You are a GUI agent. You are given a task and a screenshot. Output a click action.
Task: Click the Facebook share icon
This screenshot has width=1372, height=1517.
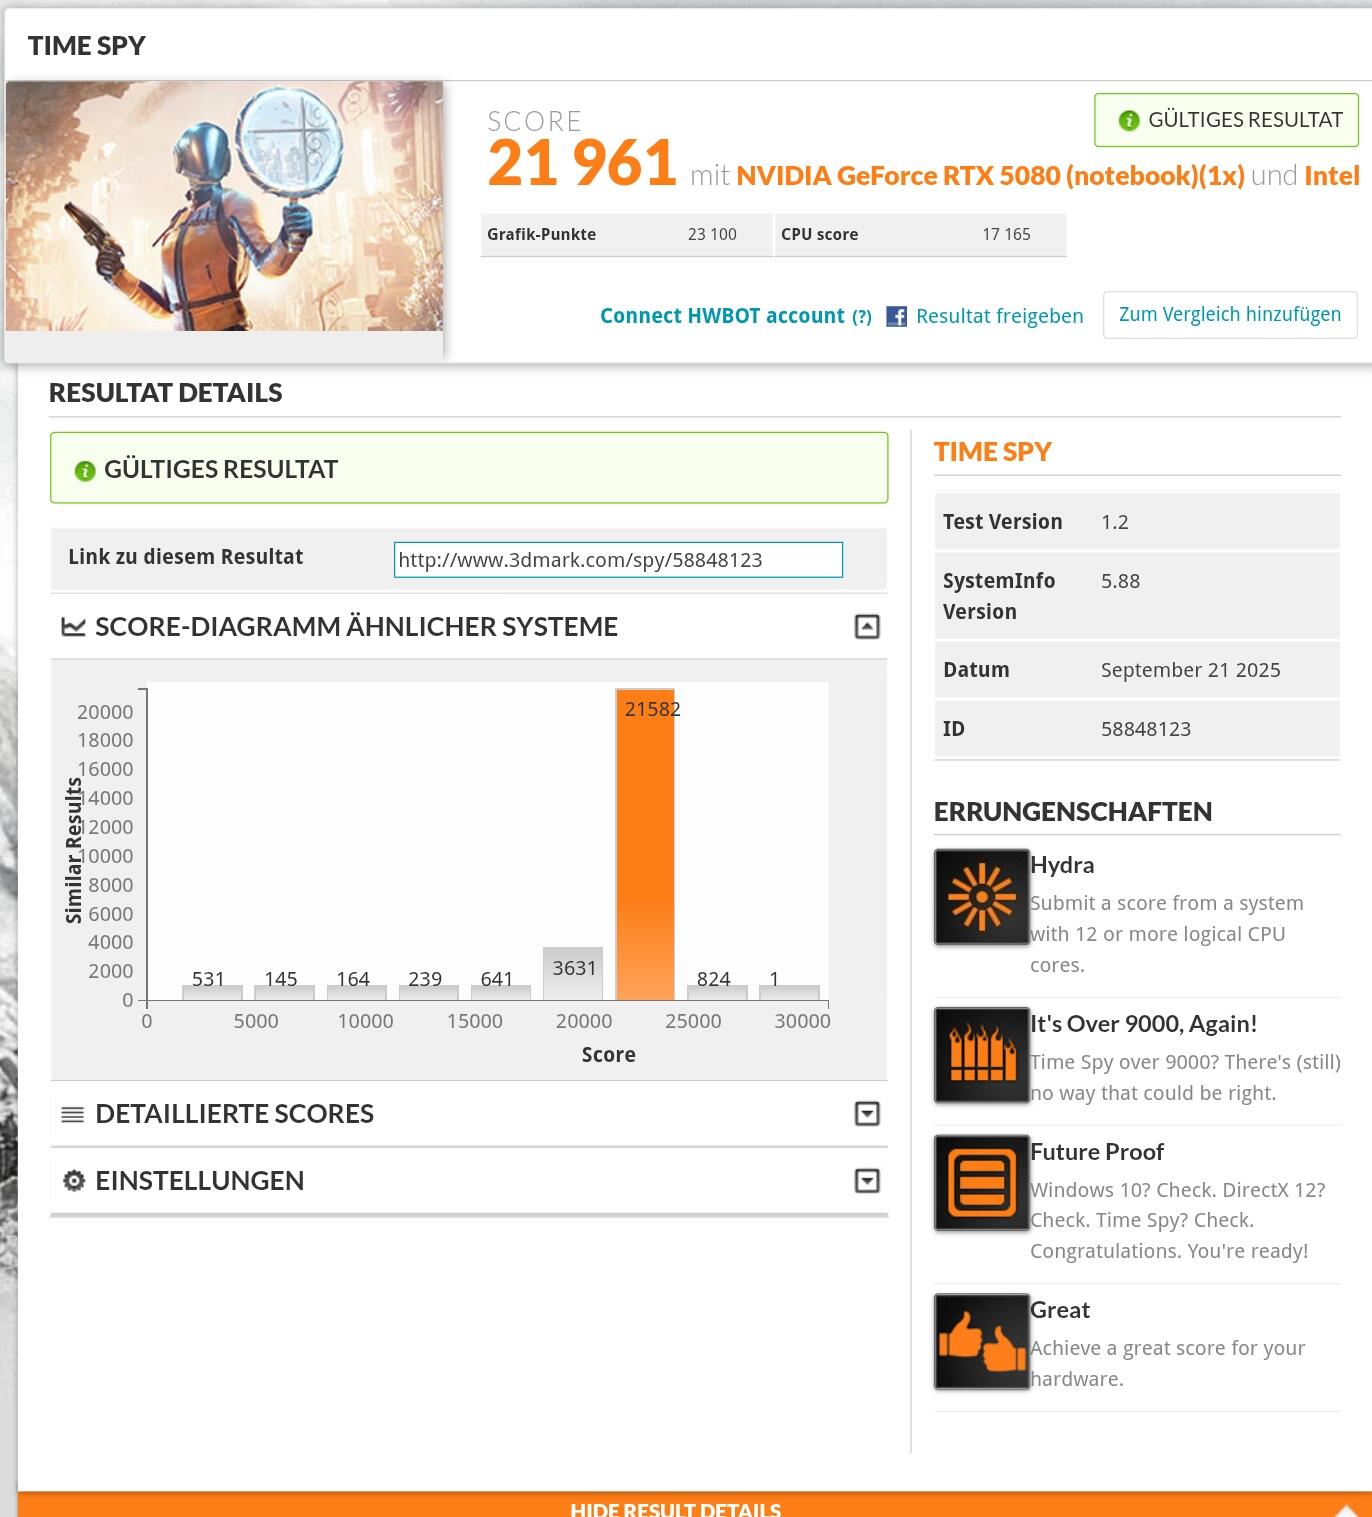[897, 317]
